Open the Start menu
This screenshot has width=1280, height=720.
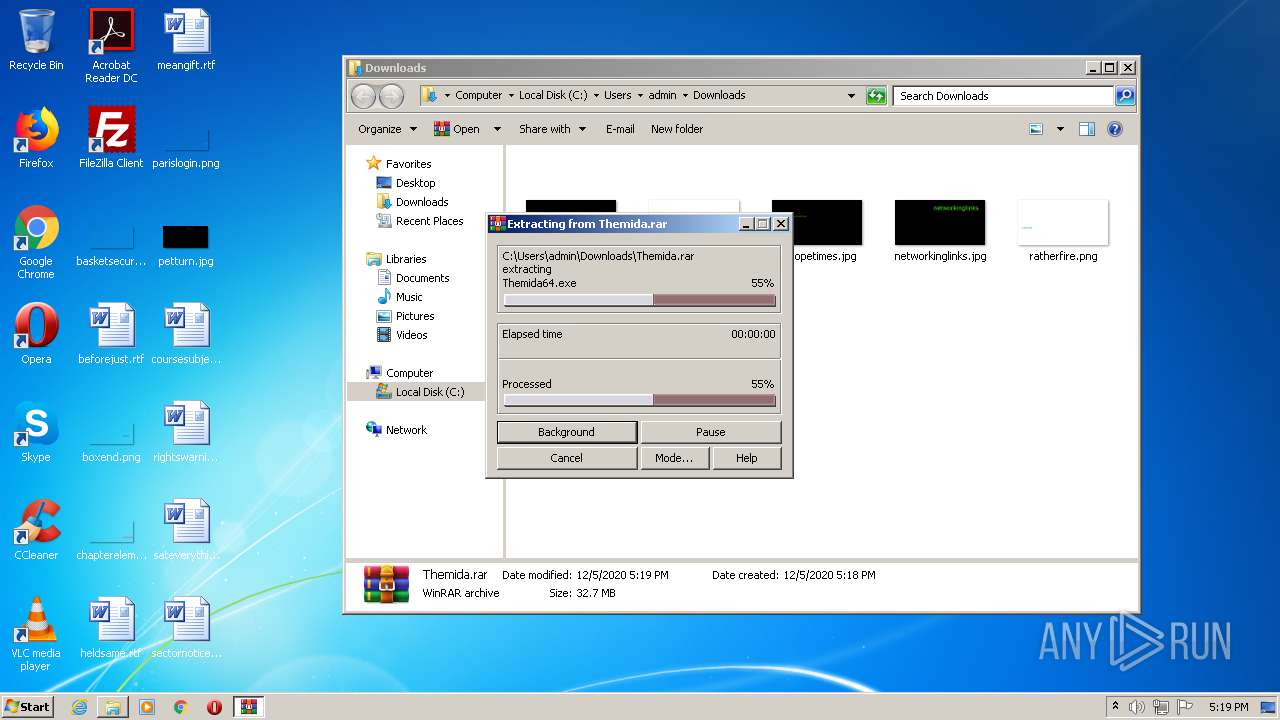tap(28, 707)
